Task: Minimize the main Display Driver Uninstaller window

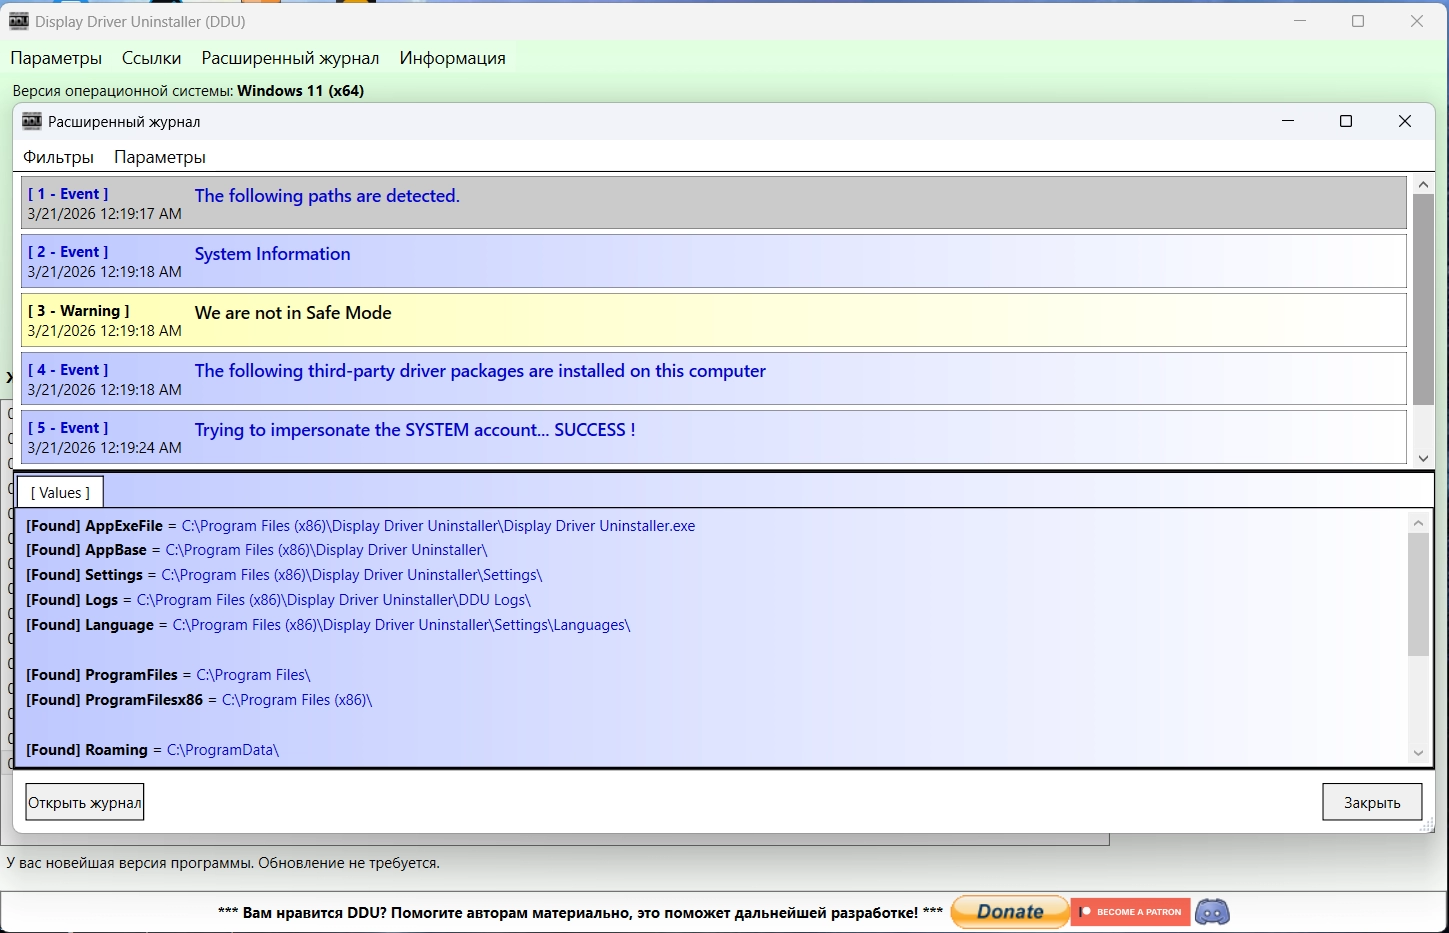Action: [1300, 21]
